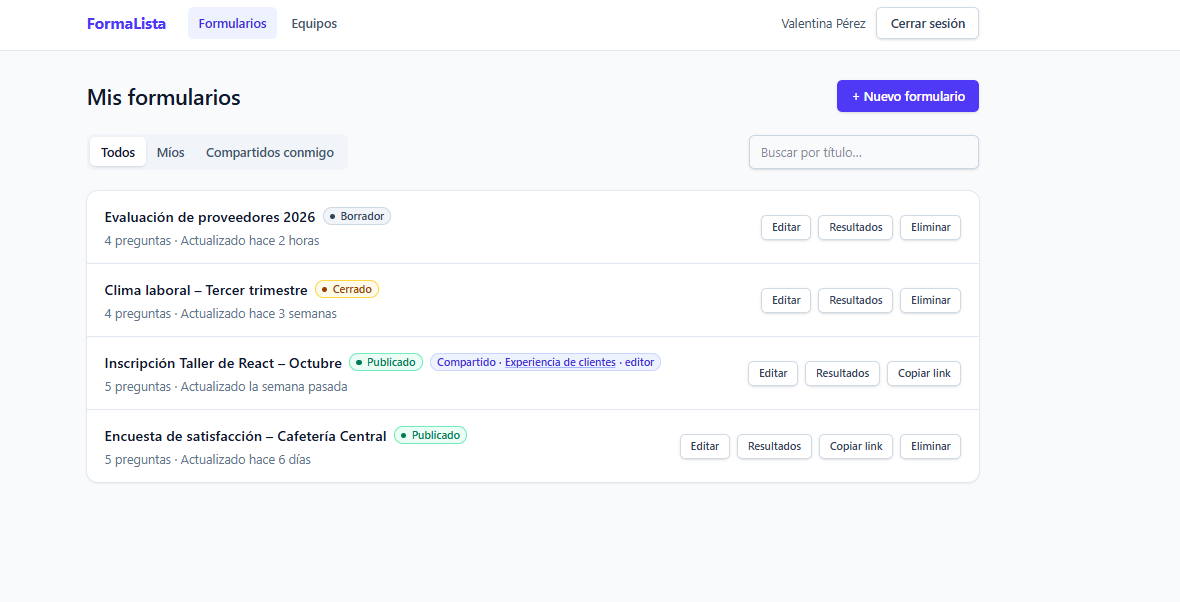Click the title Clima laboral – Tercer trimestre

tap(206, 290)
